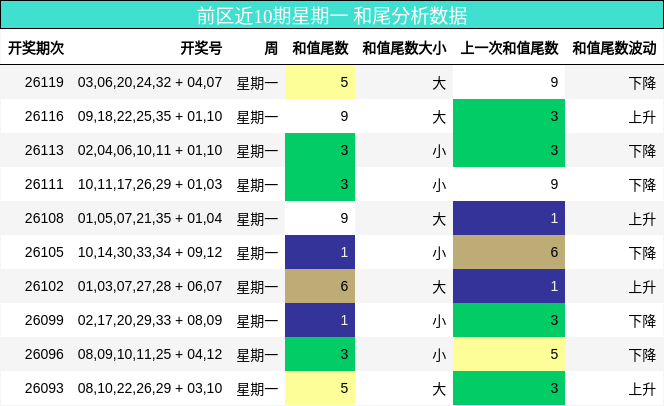Click draw period 26111

(44, 184)
